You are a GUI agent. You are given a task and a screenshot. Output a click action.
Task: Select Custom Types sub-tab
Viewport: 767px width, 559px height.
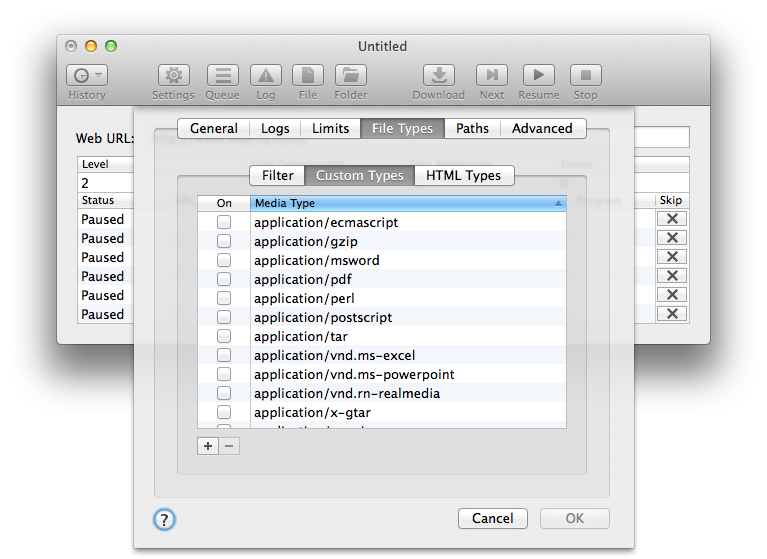coord(360,176)
